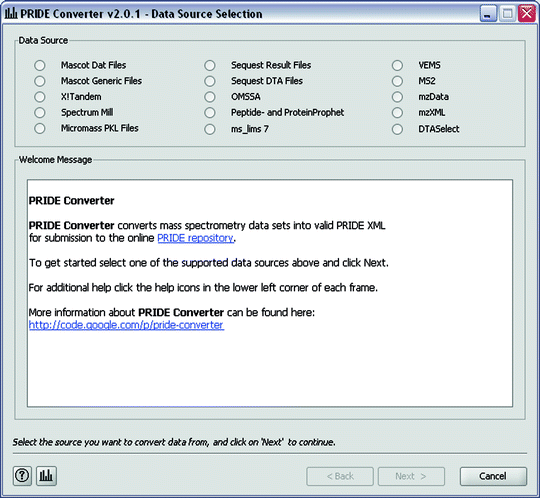Open the help question mark icon

pos(22,476)
